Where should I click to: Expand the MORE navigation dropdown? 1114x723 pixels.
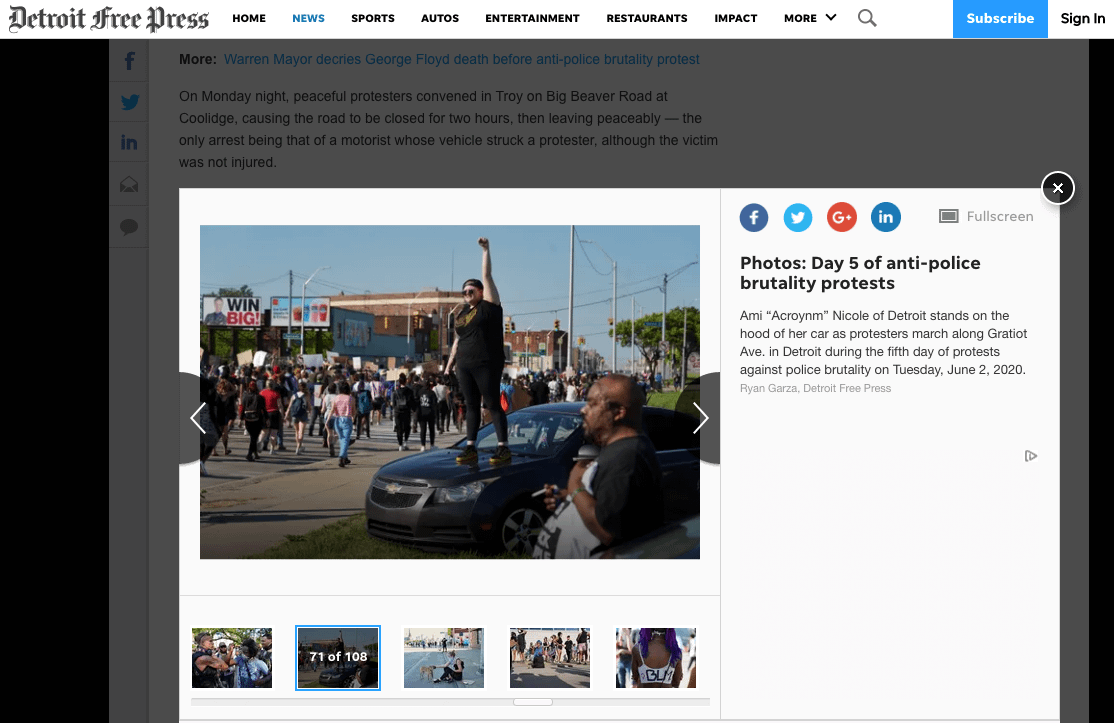tap(810, 18)
